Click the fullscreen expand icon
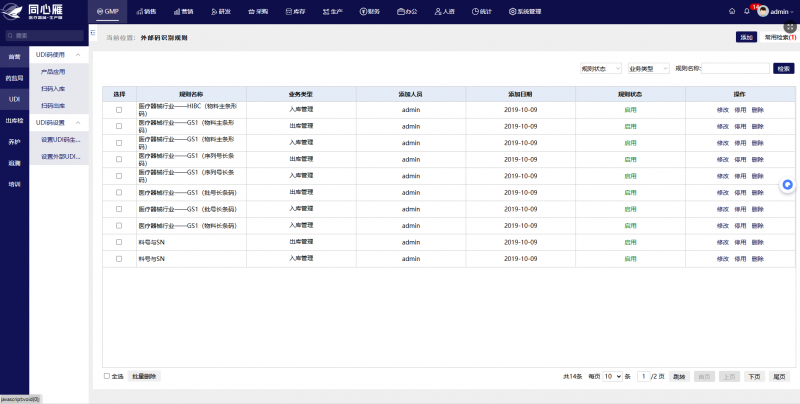 790,28
